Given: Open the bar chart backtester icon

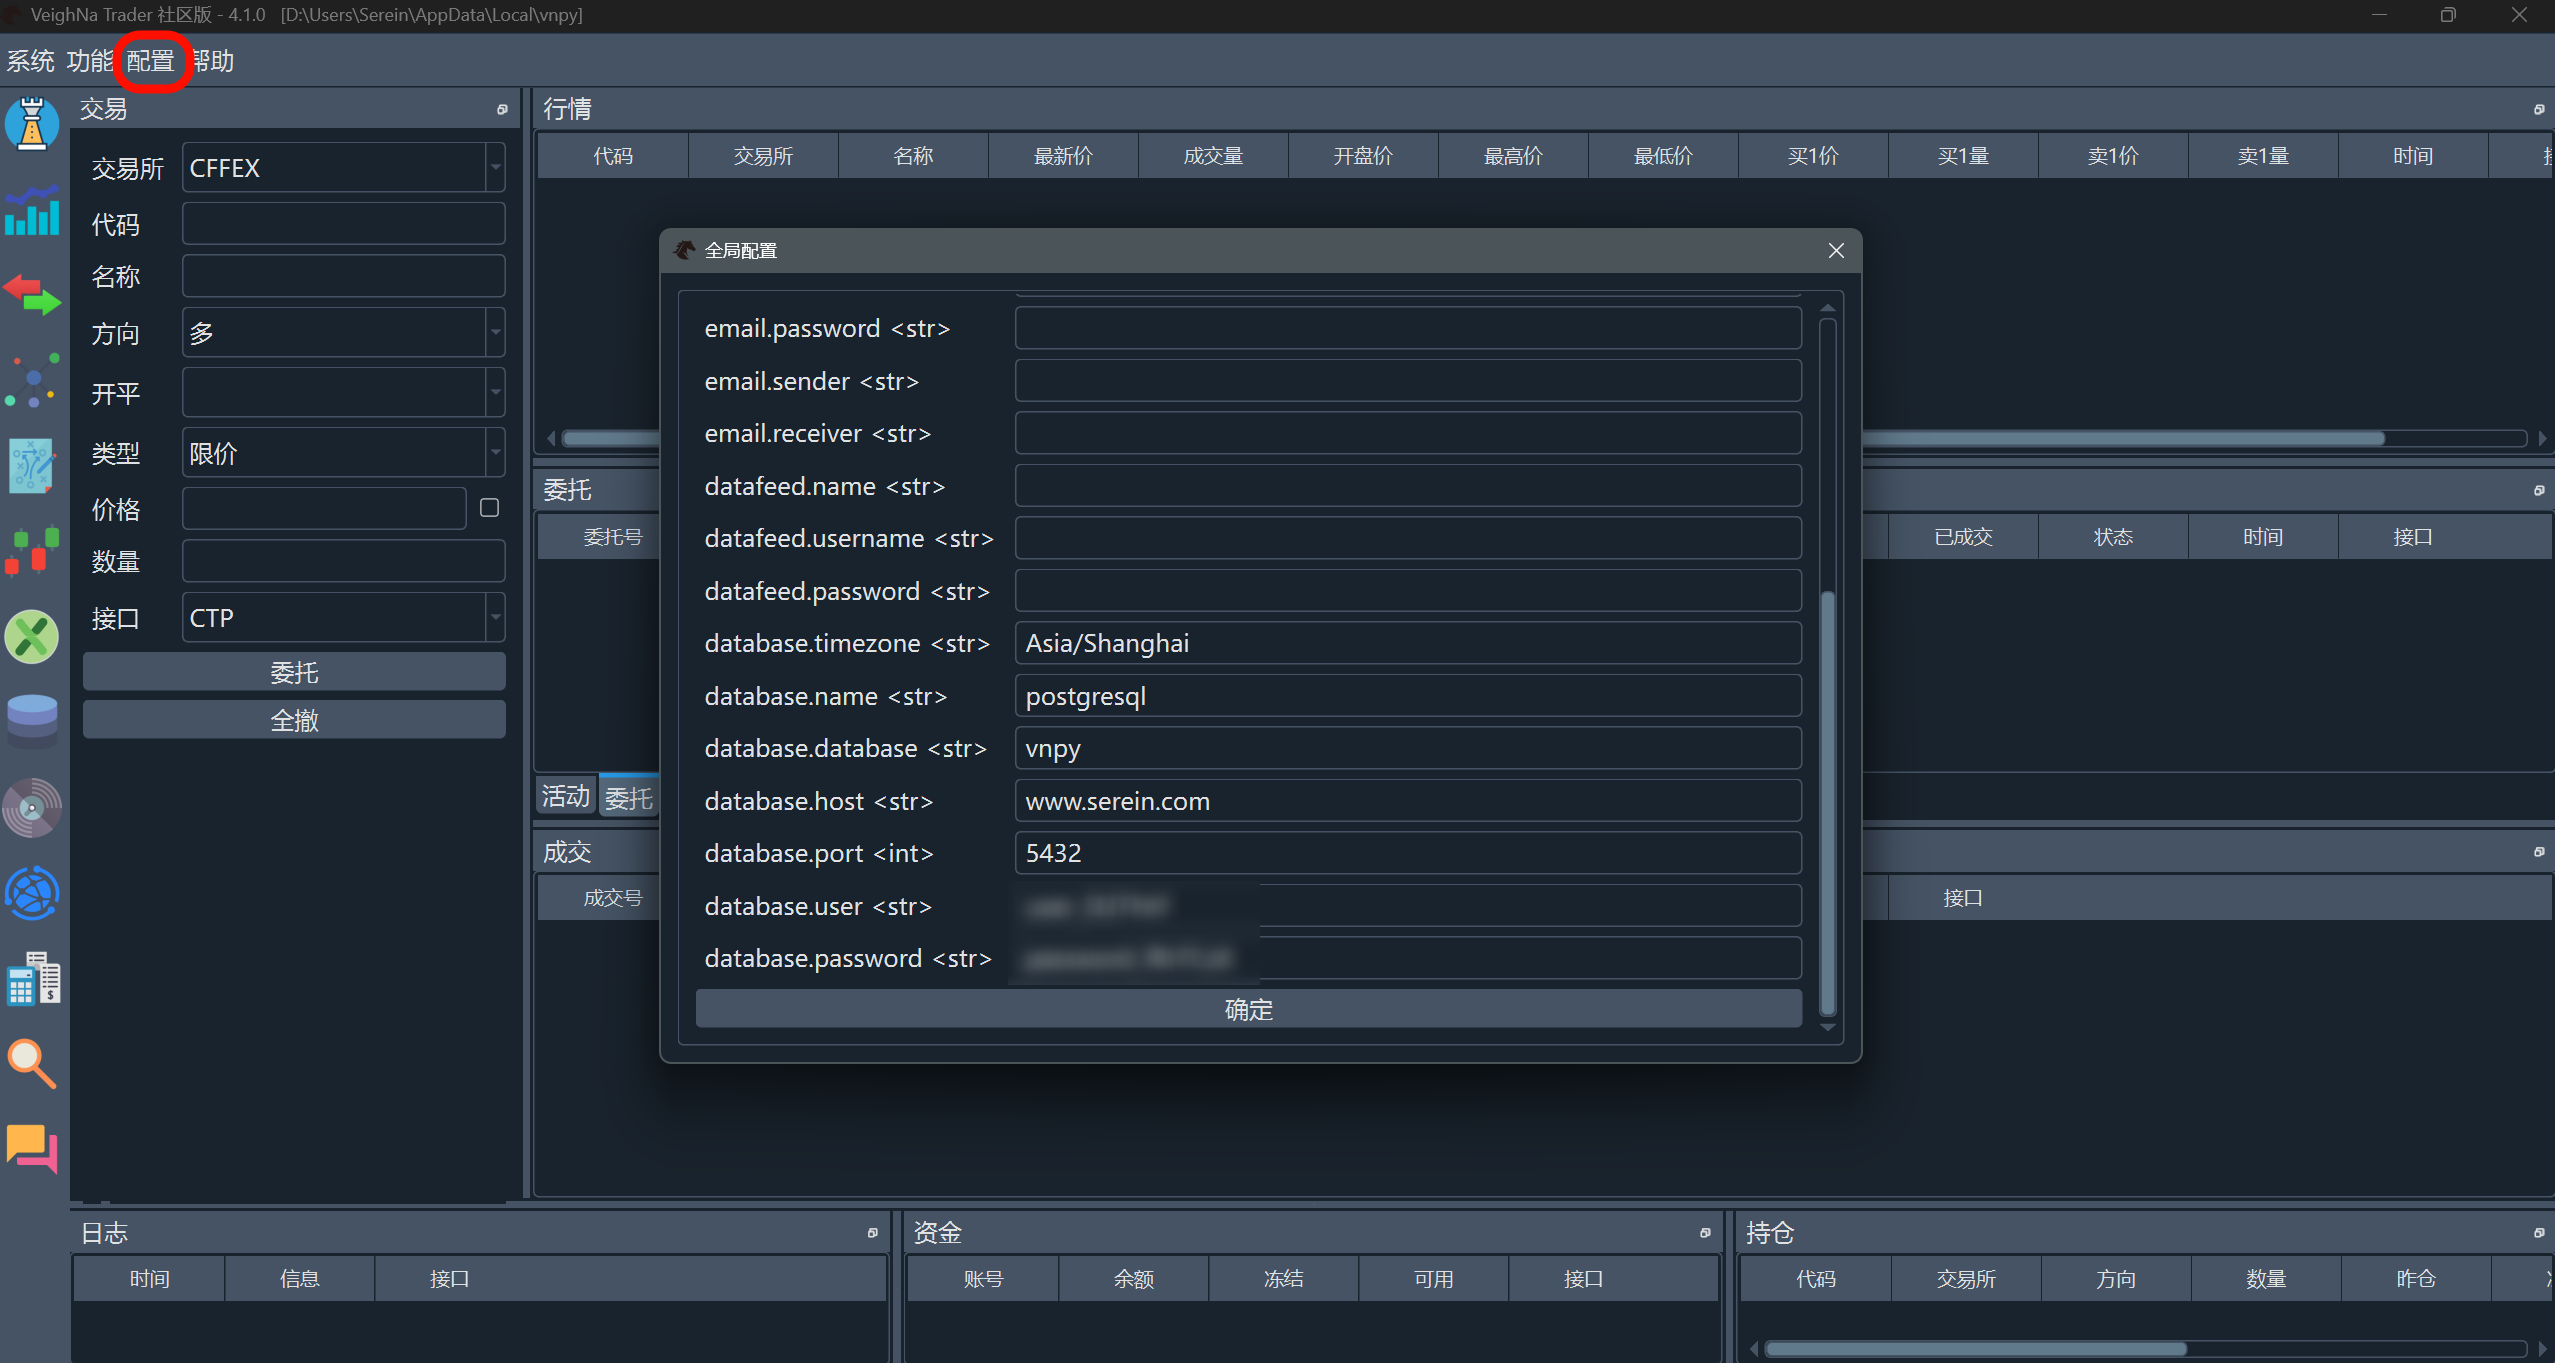Looking at the screenshot, I should coord(32,211).
